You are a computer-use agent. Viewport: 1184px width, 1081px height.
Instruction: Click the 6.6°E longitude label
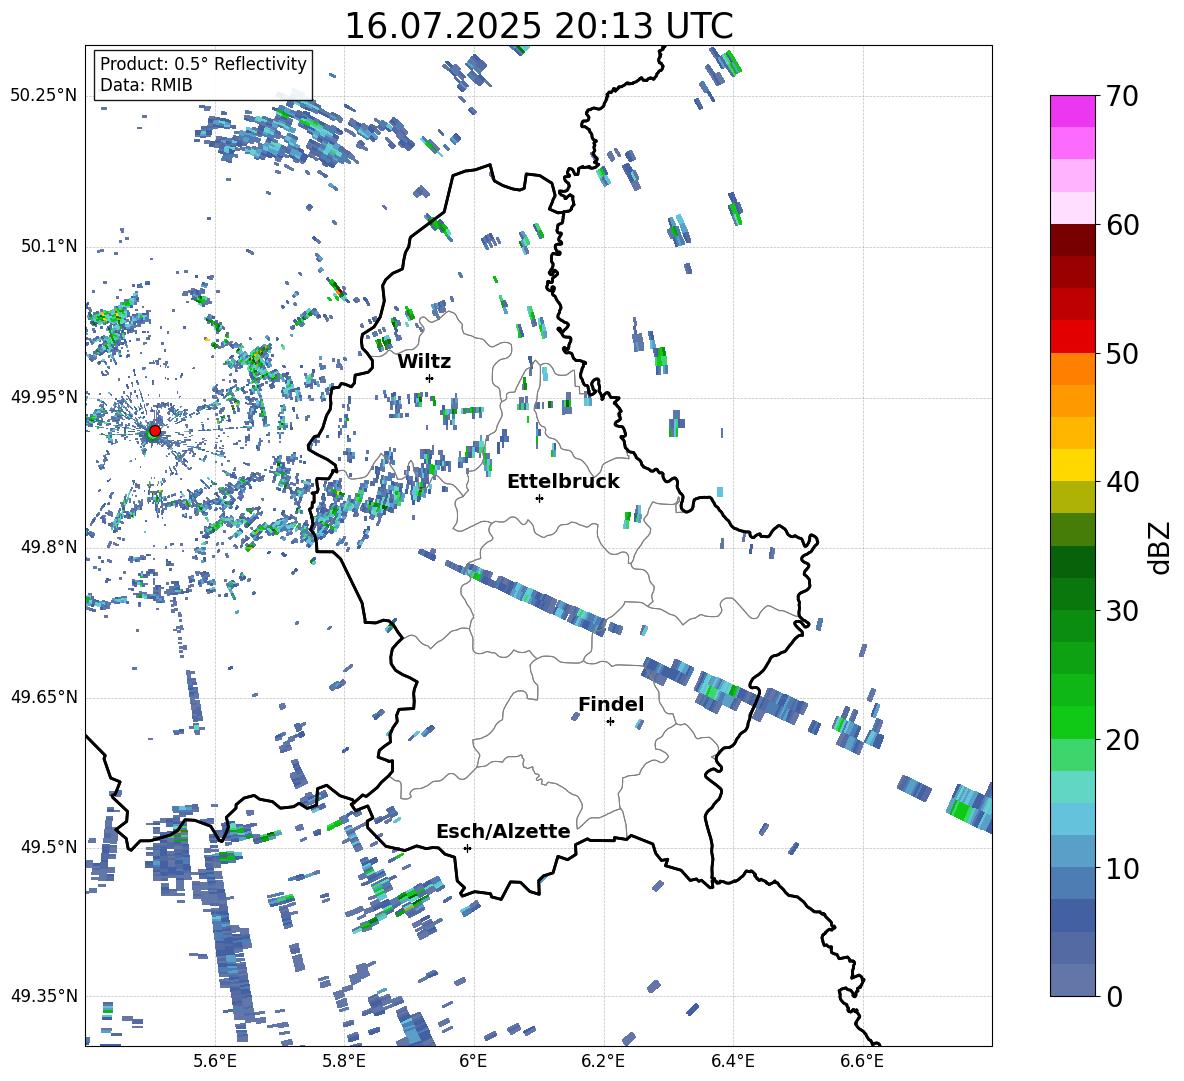coord(862,1061)
